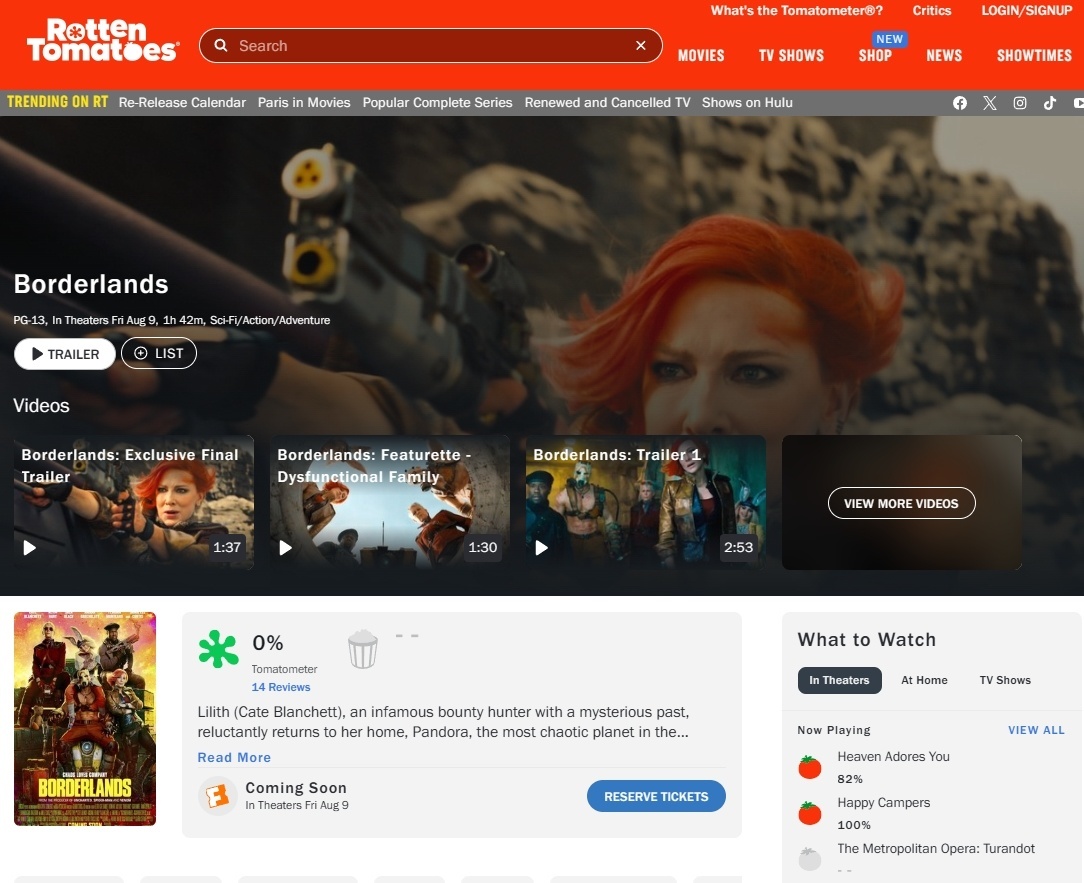The height and width of the screenshot is (883, 1084).
Task: Play the Borderlands Trailer 1 play icon
Action: coord(542,548)
